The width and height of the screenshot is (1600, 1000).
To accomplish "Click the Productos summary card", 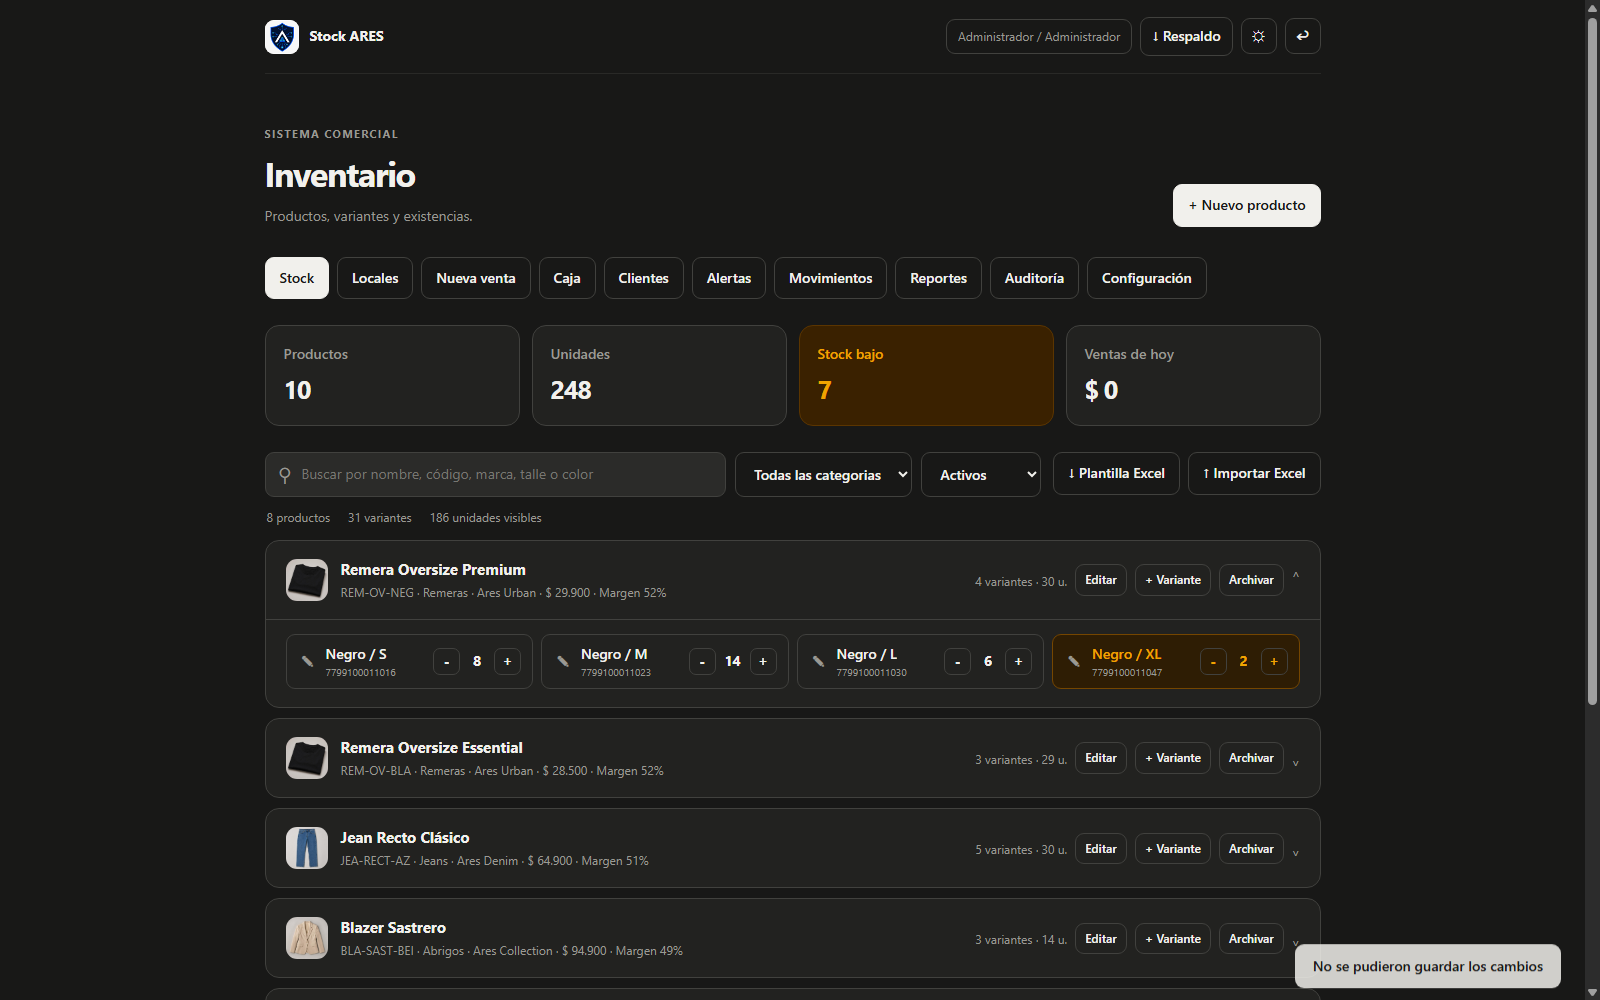I will 392,376.
